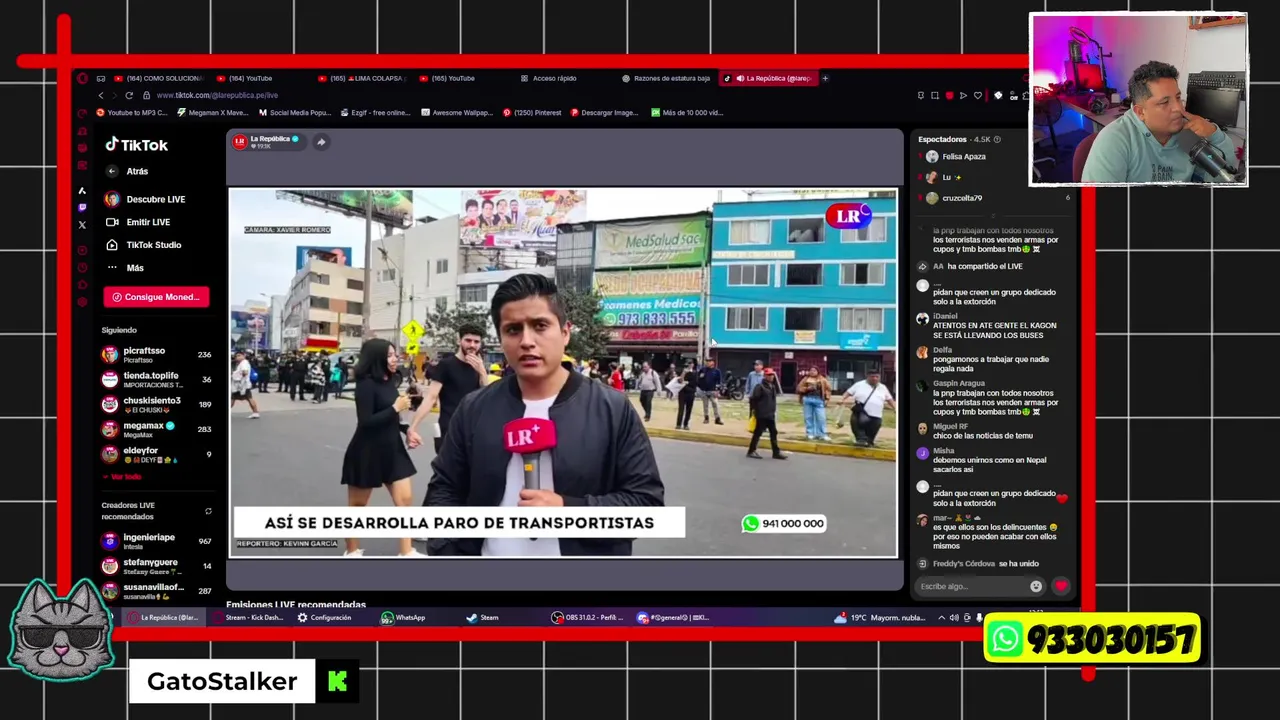Open OBS 31.0.2 from taskbar

pyautogui.click(x=588, y=618)
